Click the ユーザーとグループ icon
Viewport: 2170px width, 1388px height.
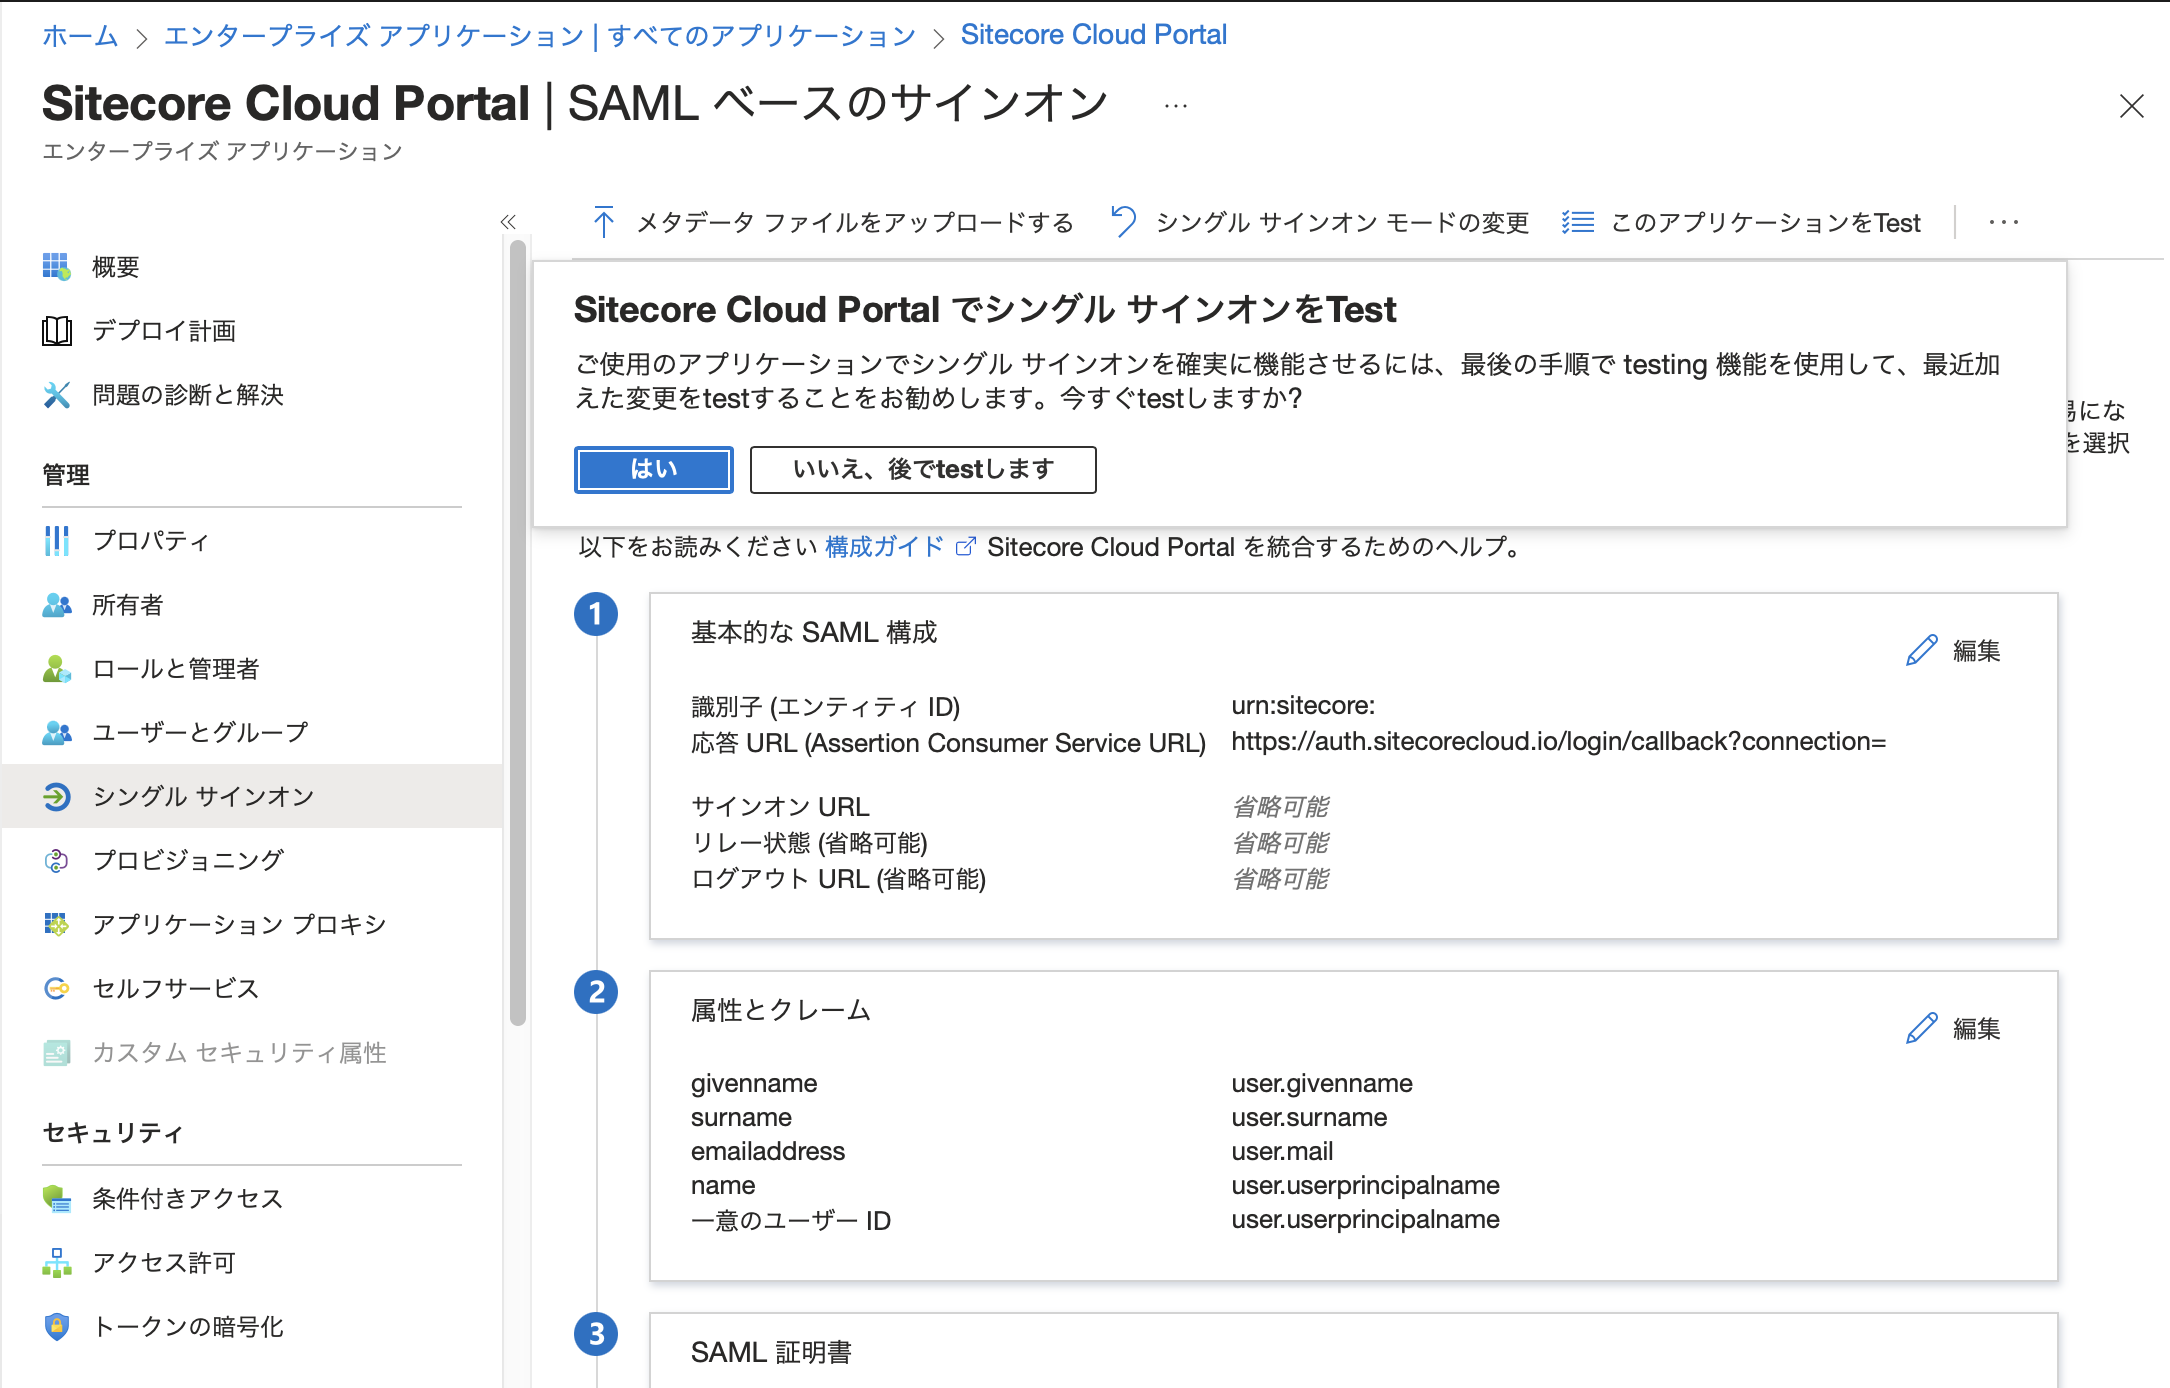56,733
